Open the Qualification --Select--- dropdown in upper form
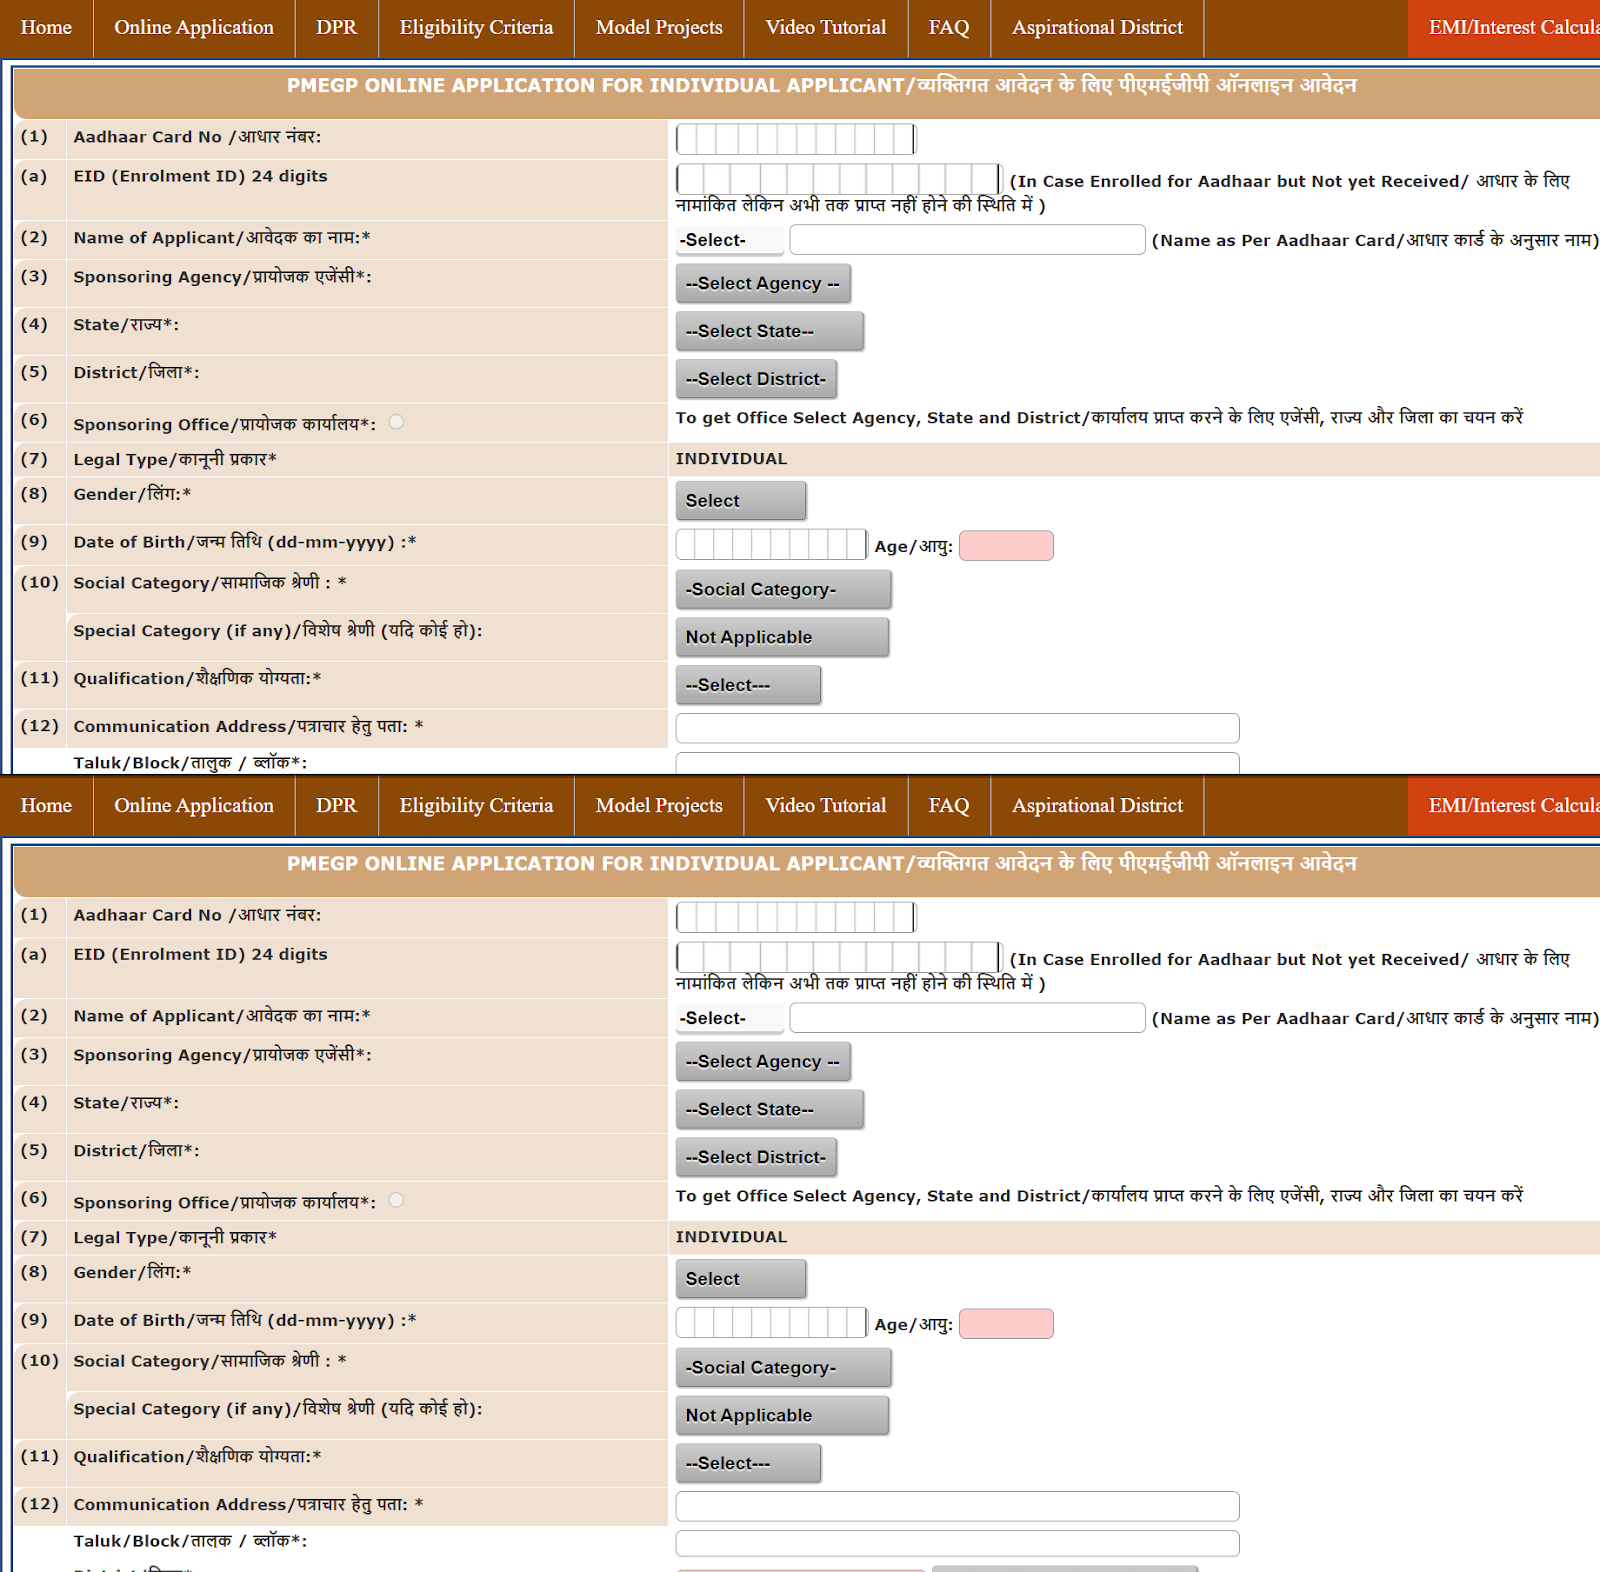This screenshot has width=1600, height=1572. pyautogui.click(x=748, y=686)
